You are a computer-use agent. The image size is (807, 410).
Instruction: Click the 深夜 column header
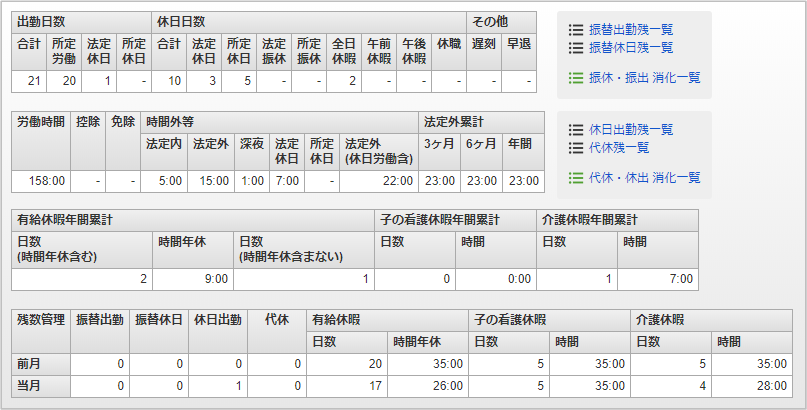tap(252, 152)
